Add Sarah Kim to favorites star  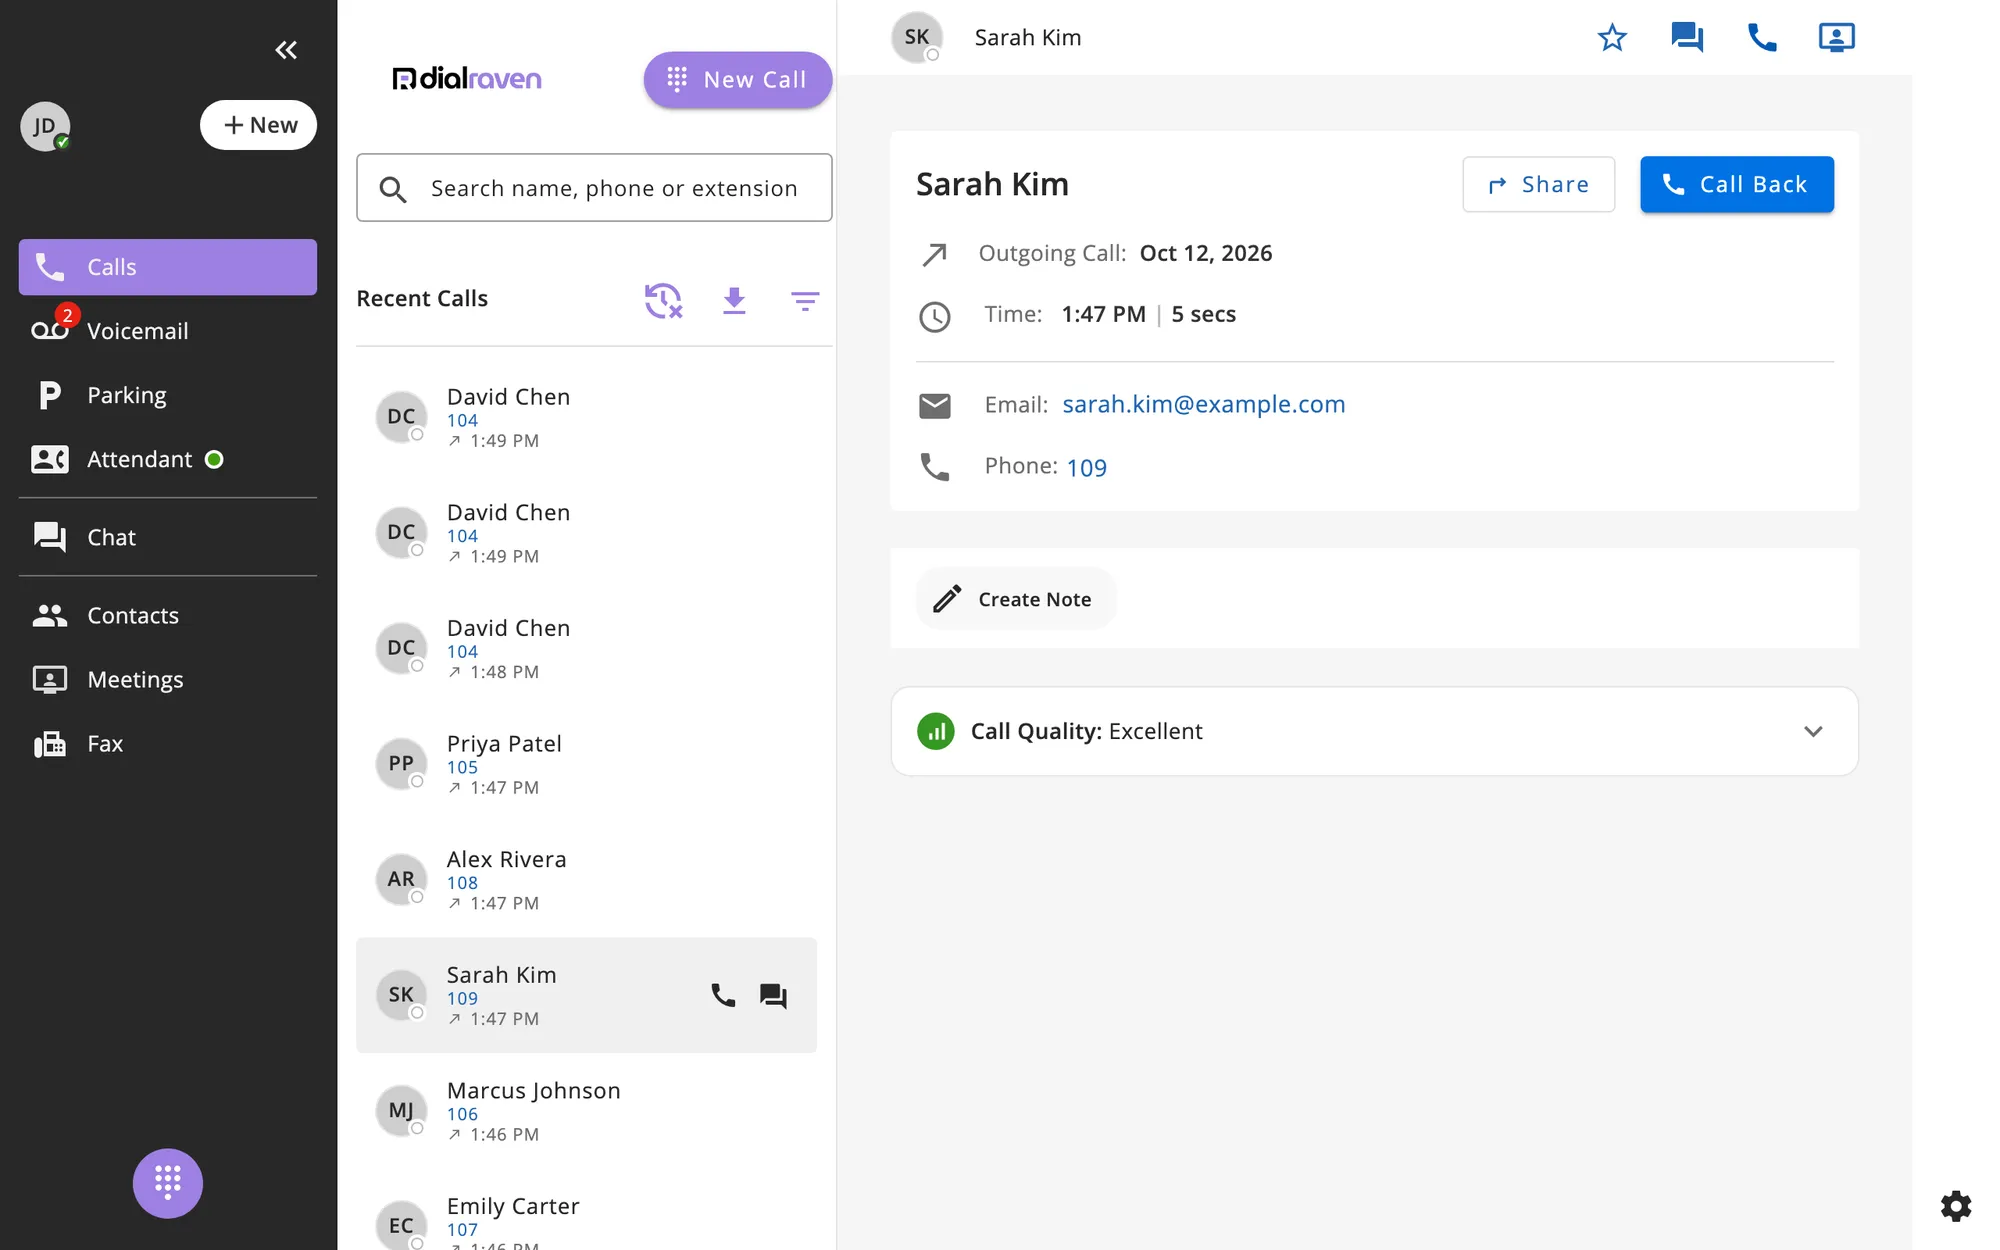click(x=1612, y=38)
